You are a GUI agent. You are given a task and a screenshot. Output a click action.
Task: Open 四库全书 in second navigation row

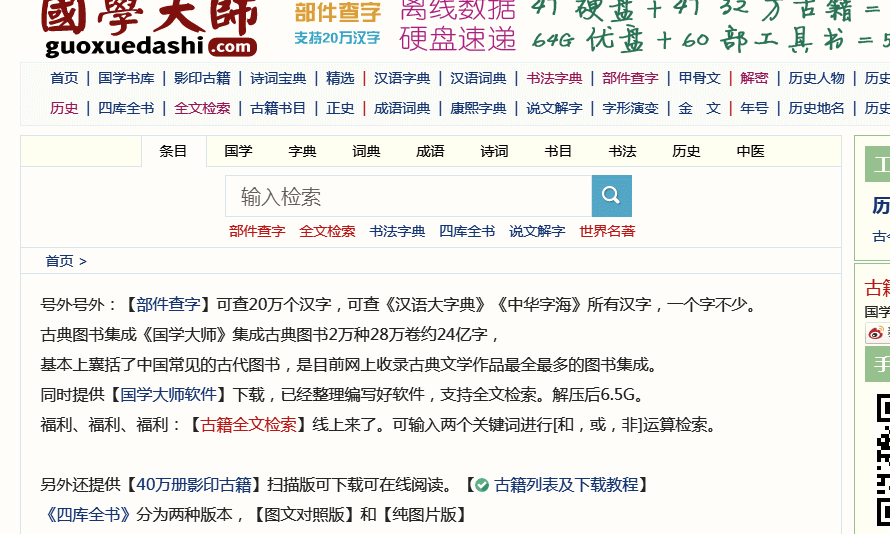pos(126,108)
